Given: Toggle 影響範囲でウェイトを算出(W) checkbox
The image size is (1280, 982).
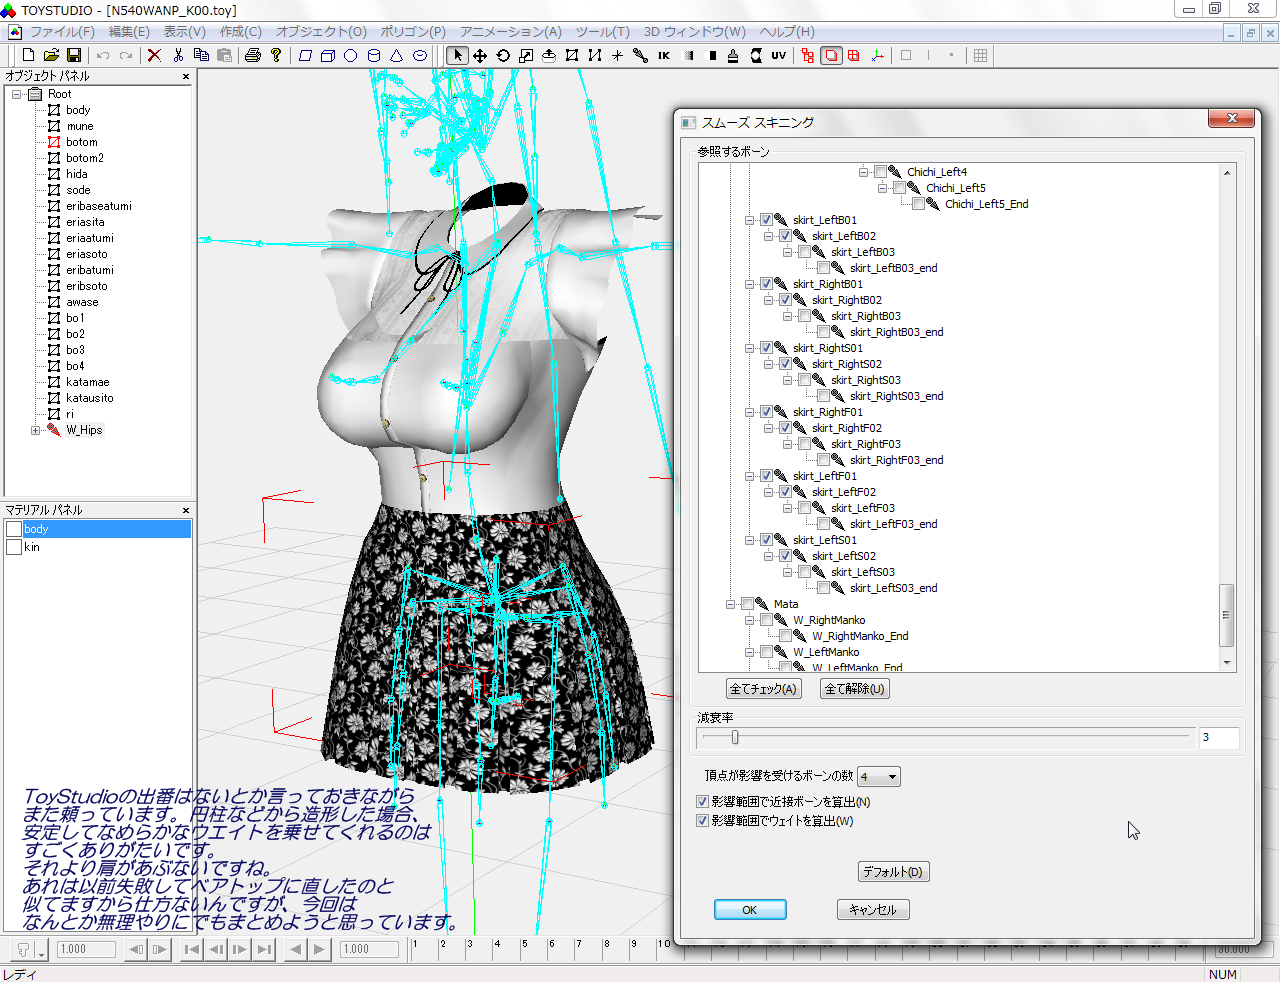Looking at the screenshot, I should 702,821.
